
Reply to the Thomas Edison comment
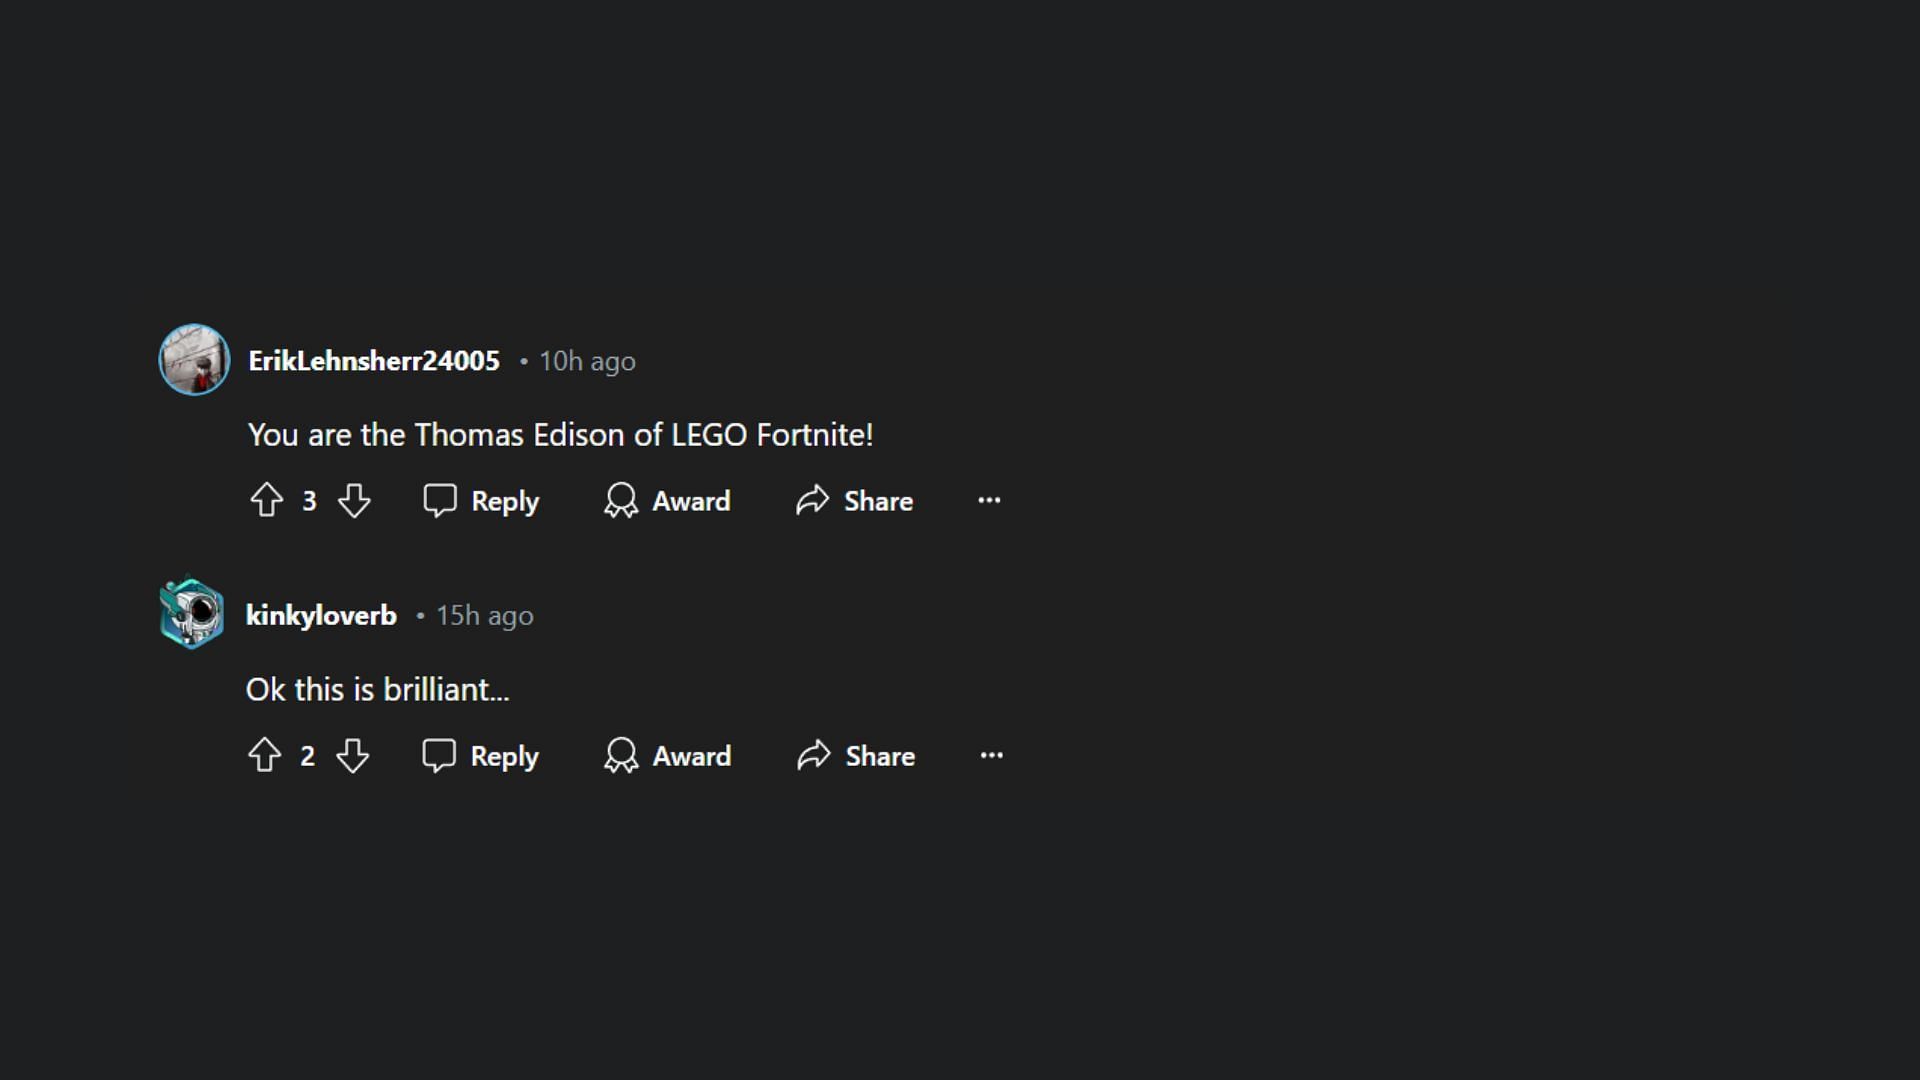click(481, 500)
